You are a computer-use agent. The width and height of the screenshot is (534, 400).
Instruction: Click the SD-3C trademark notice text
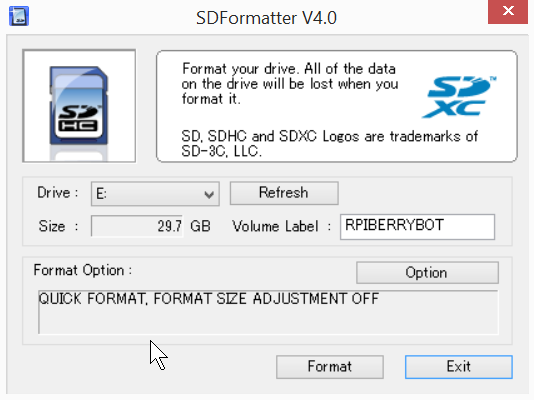pos(329,144)
